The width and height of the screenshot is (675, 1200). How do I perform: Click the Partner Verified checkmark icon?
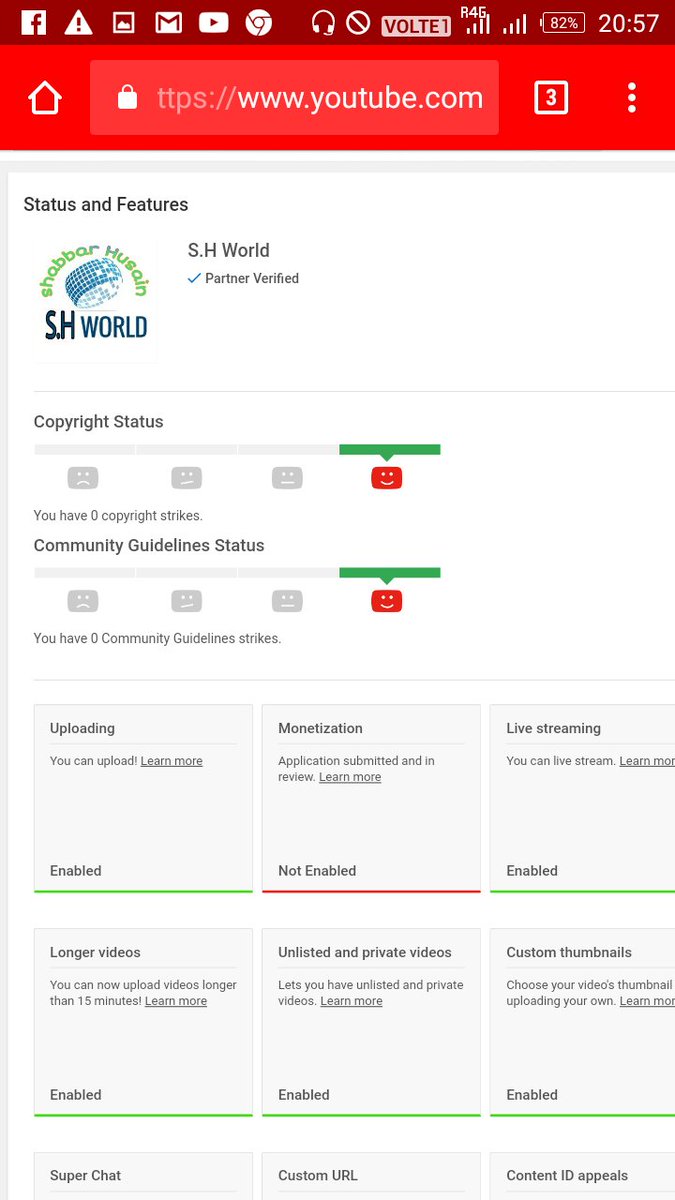click(x=194, y=278)
